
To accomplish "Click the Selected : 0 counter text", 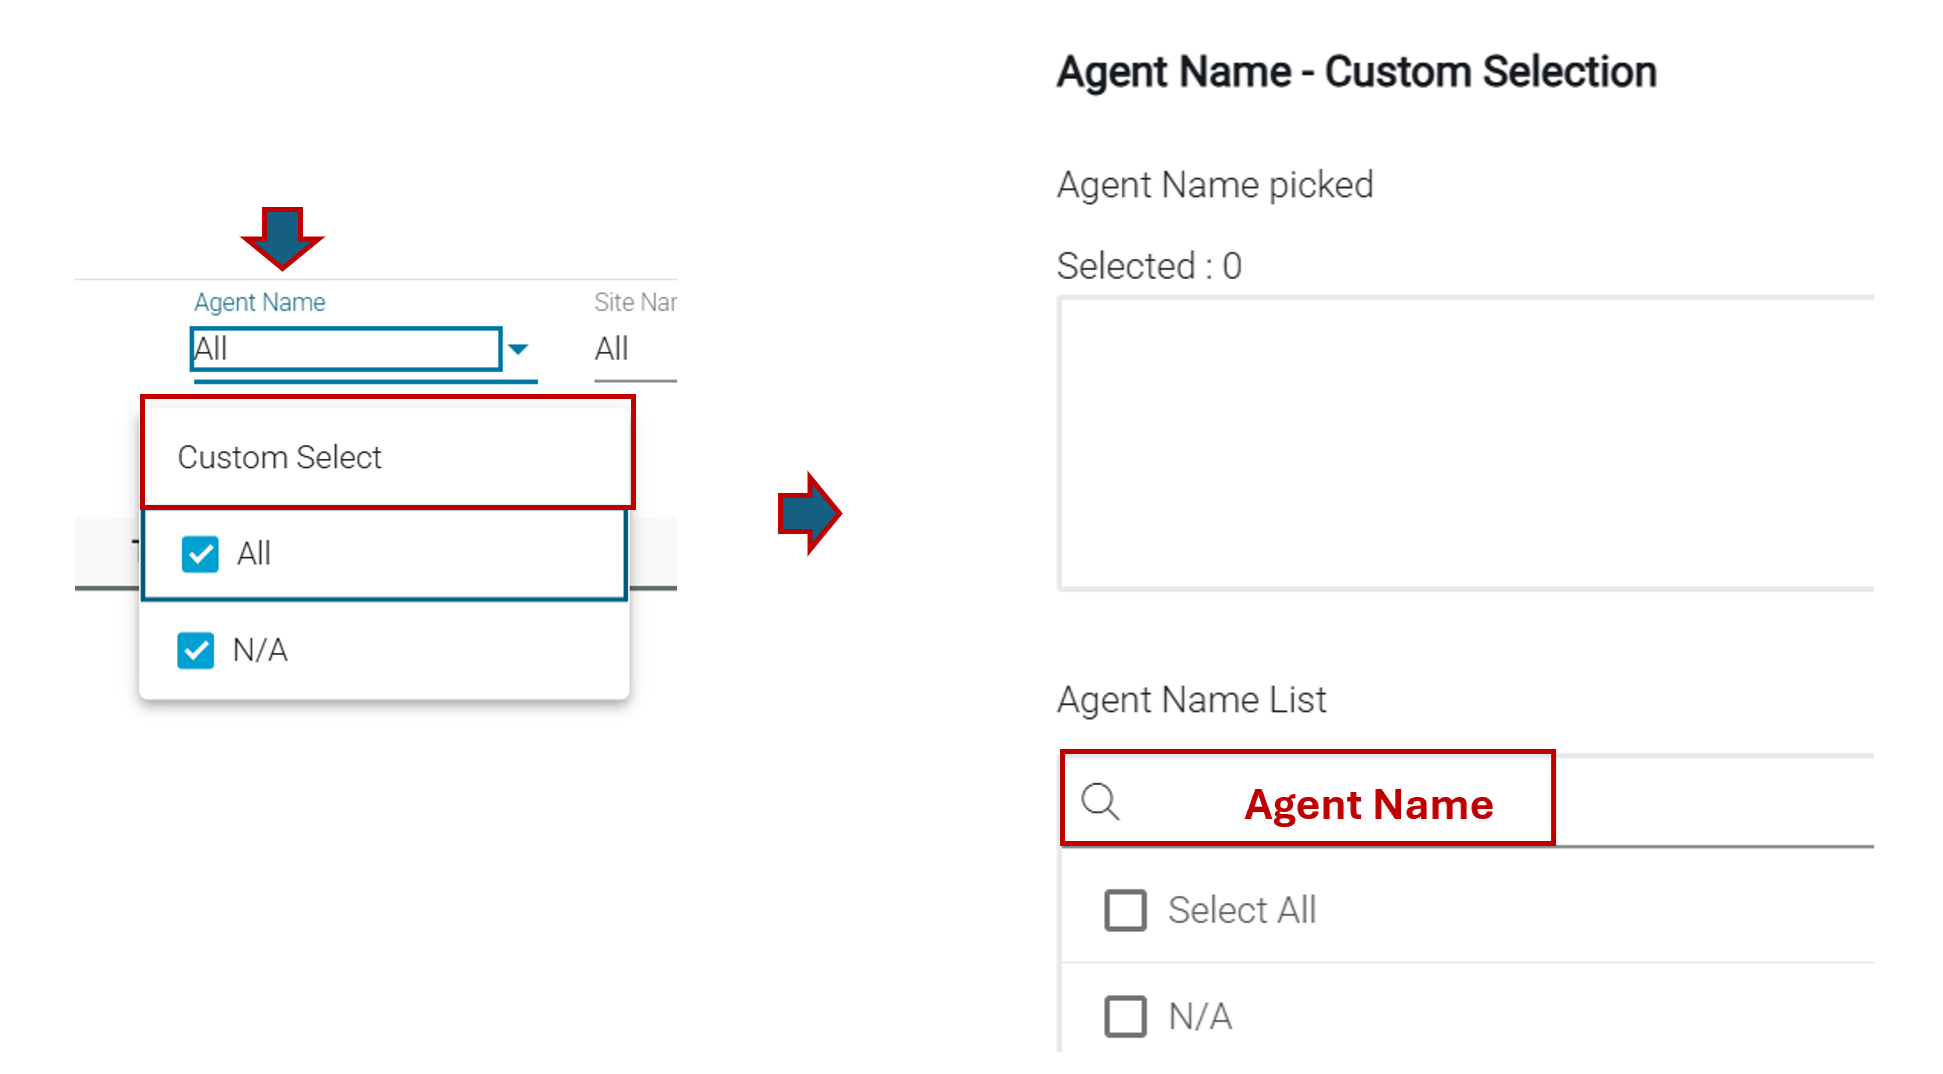I will 1149,266.
